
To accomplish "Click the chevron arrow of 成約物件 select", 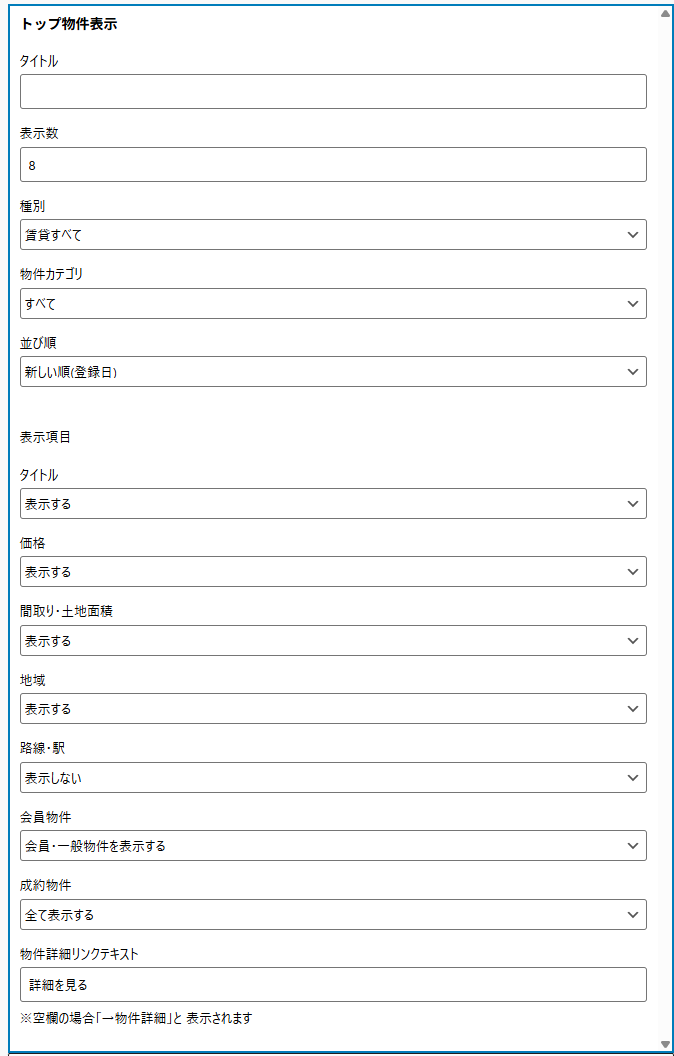I will (632, 915).
